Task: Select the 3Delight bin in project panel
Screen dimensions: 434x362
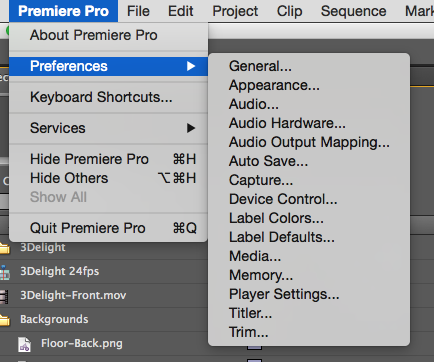Action: click(x=43, y=248)
